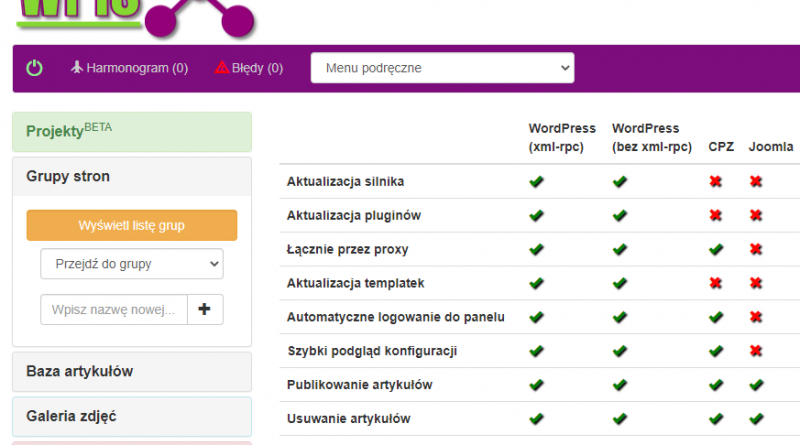
Task: Click Usuwanie artykułów Joomla checkmark
Action: click(756, 418)
